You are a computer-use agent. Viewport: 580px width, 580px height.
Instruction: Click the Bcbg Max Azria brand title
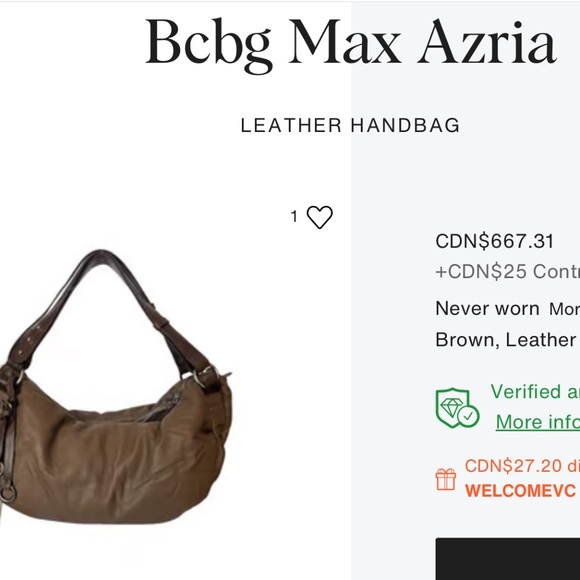351,44
